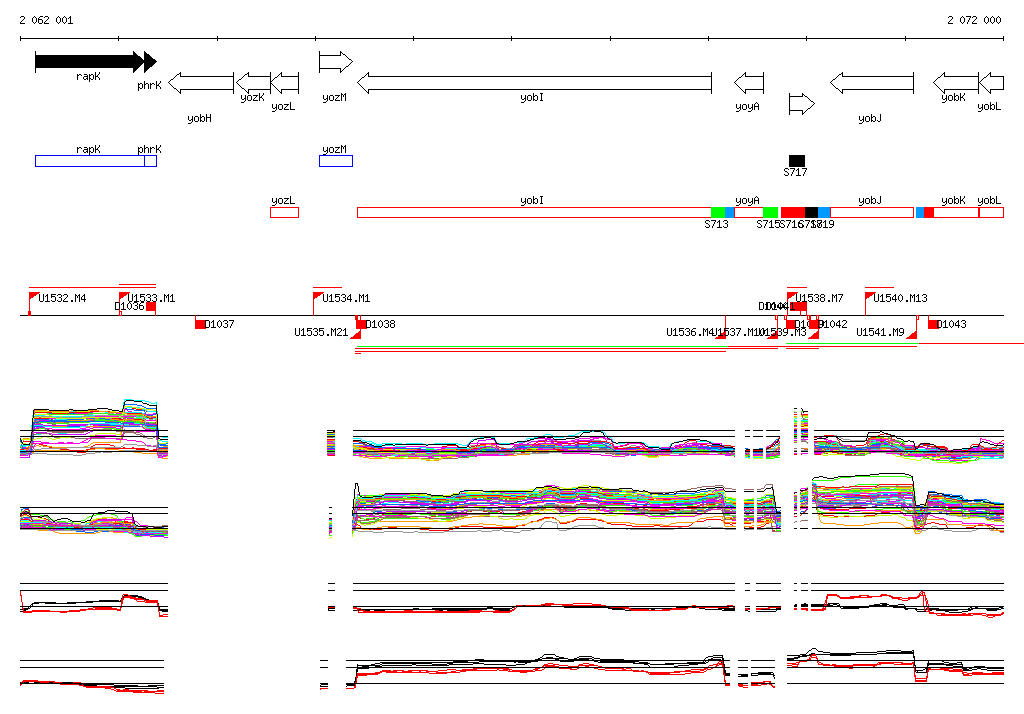This screenshot has width=1024, height=714.
Task: Click the U1534.M1 flag marker
Action: click(319, 297)
